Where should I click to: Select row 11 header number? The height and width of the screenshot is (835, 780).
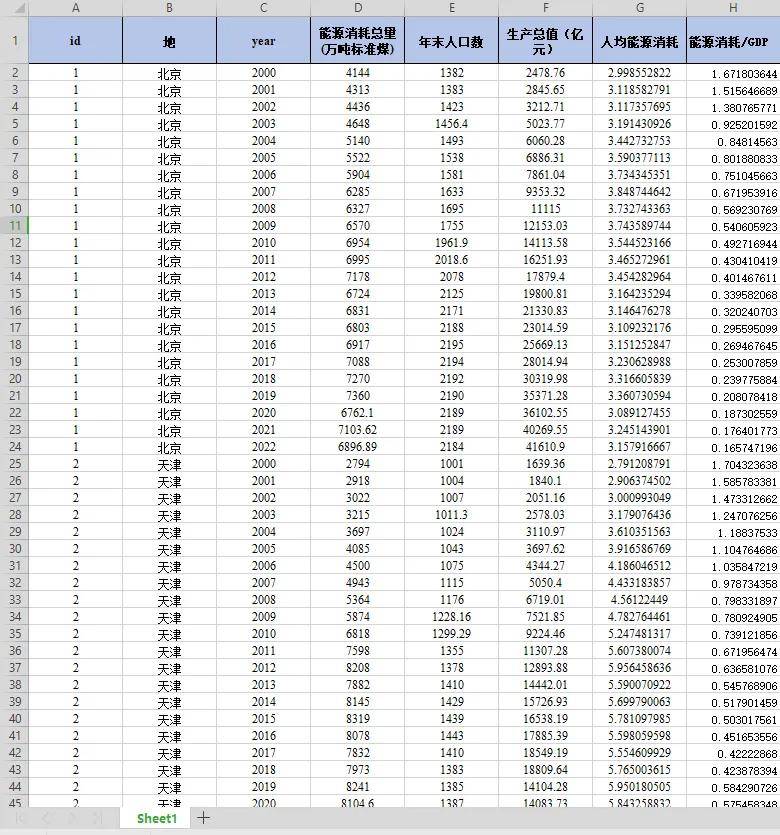pos(14,226)
